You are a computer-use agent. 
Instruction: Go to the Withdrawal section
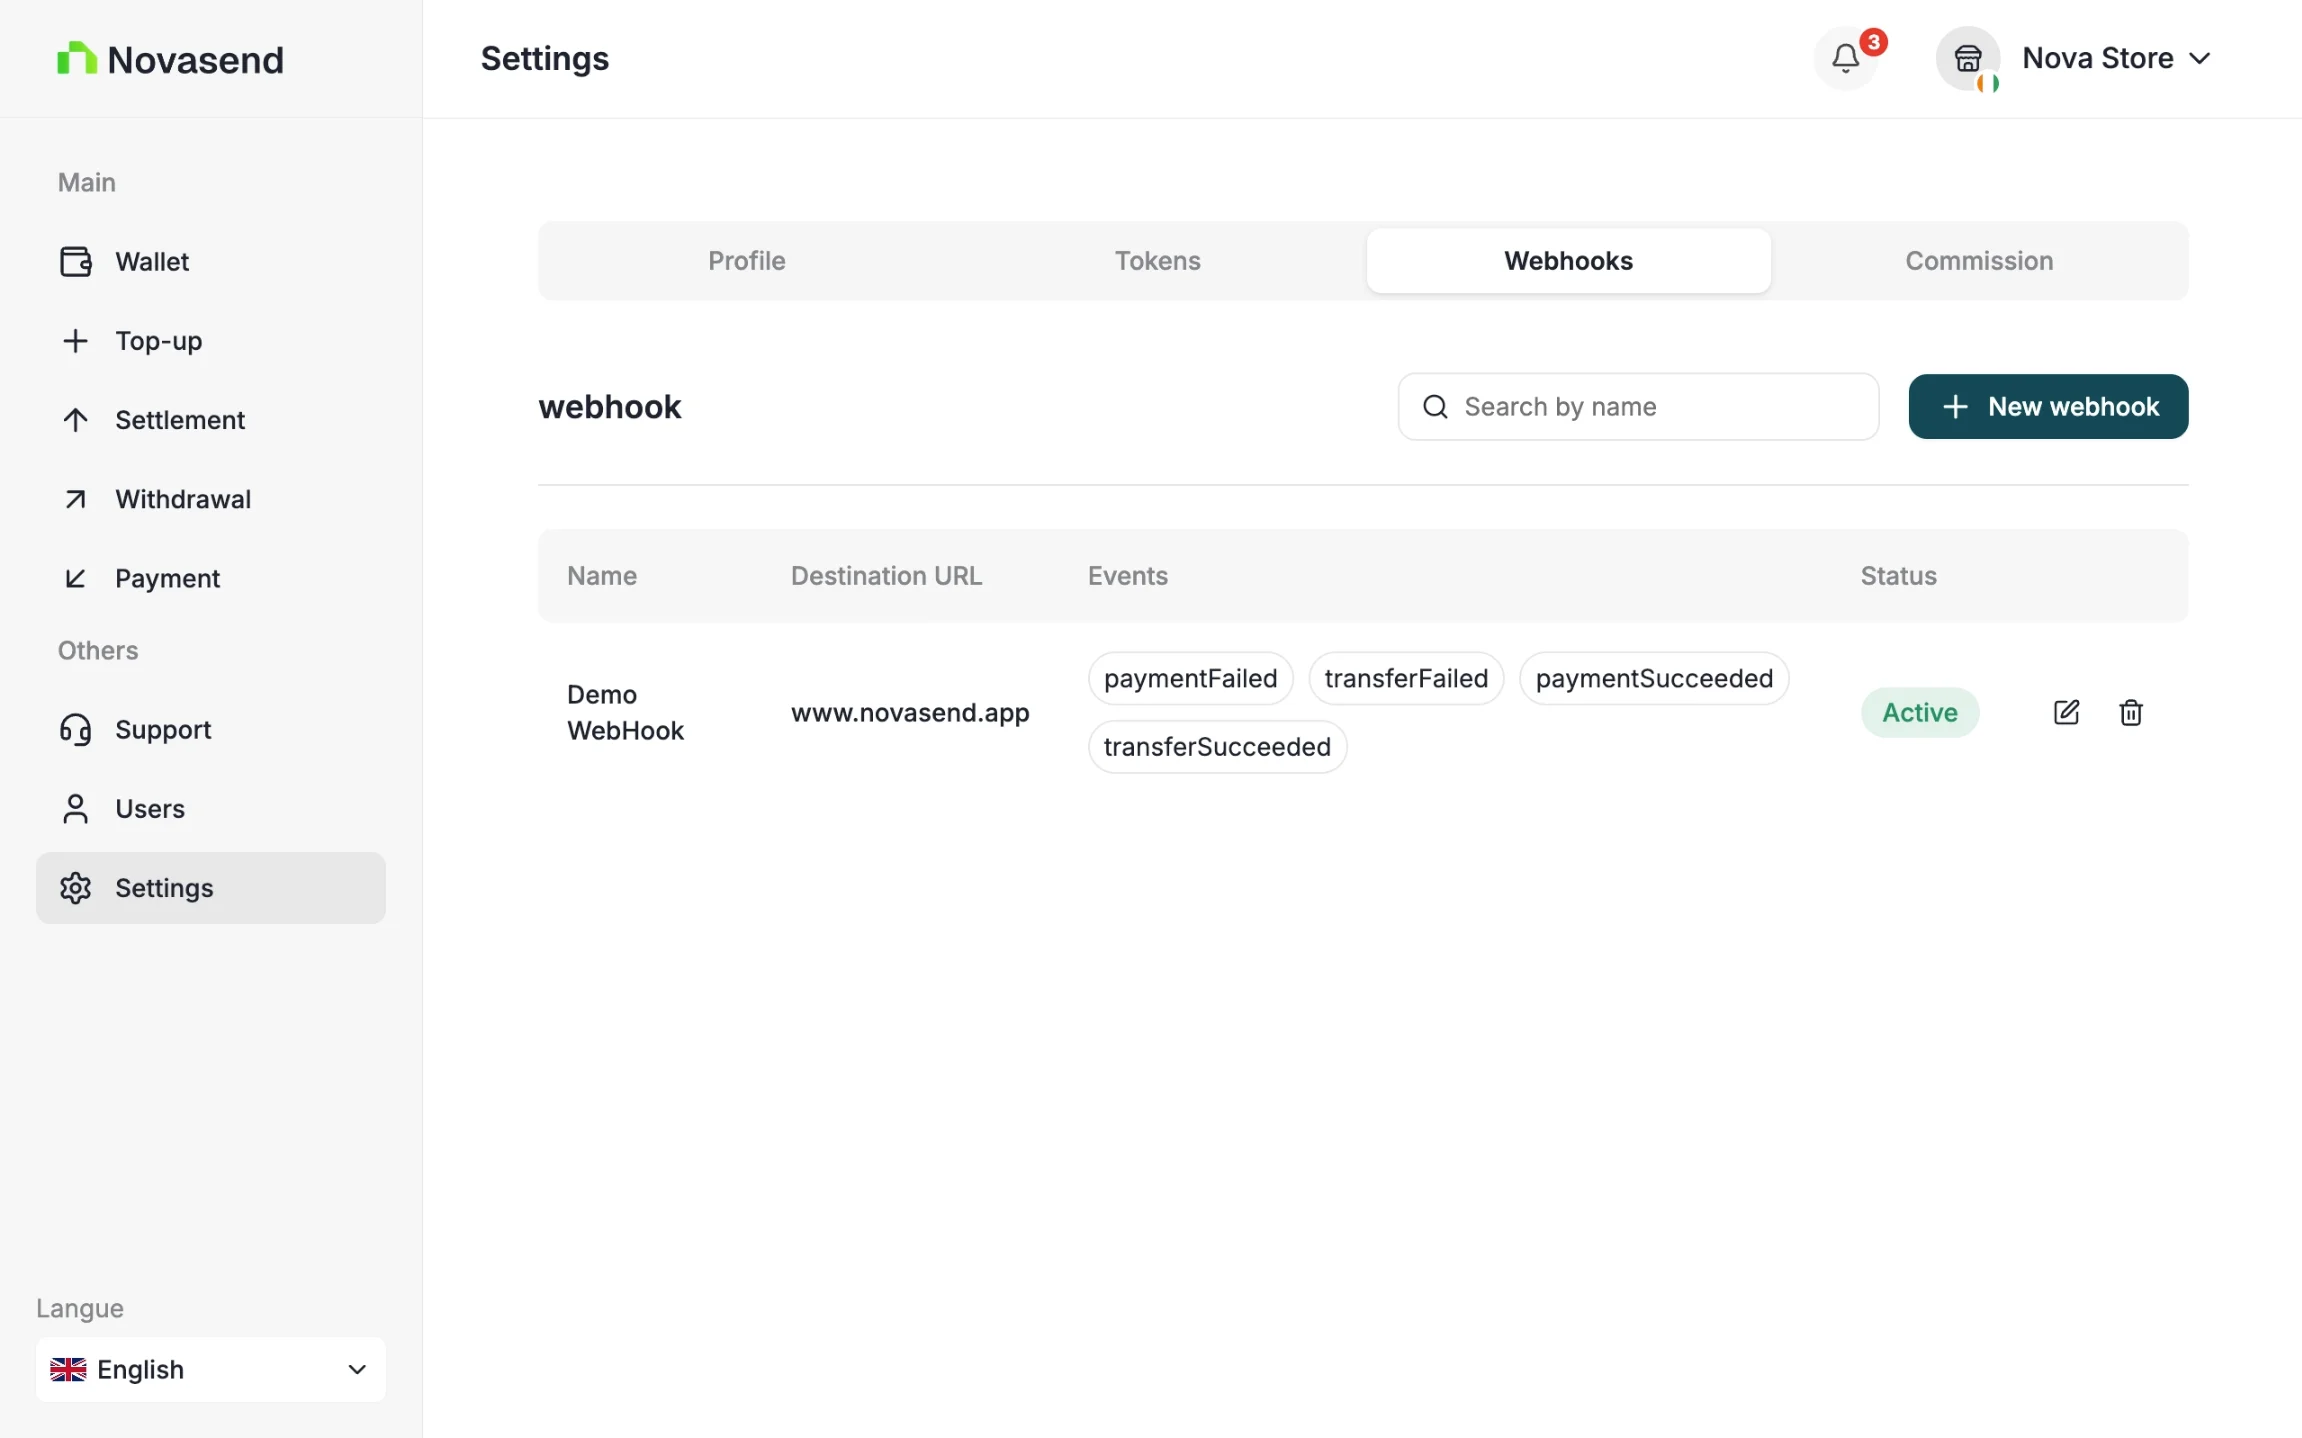(183, 498)
